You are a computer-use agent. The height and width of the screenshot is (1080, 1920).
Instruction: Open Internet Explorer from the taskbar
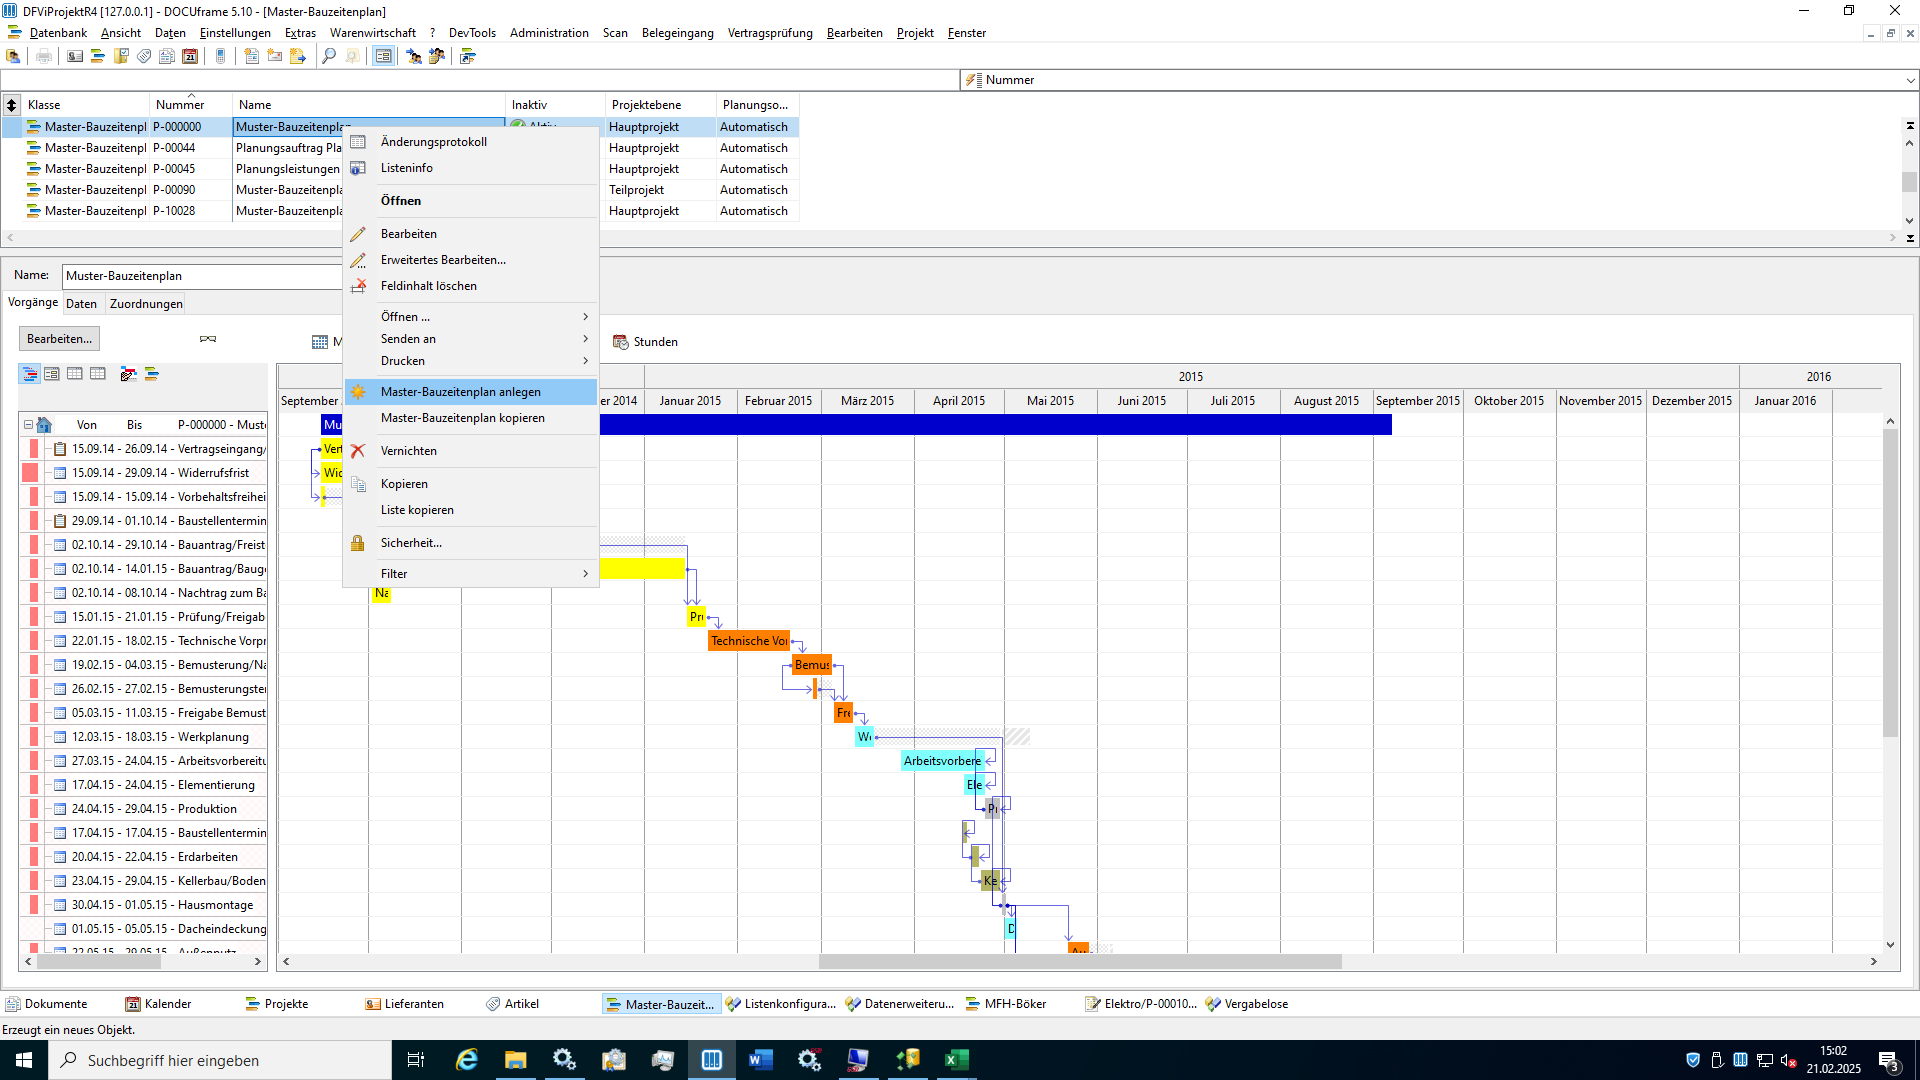pos(466,1060)
